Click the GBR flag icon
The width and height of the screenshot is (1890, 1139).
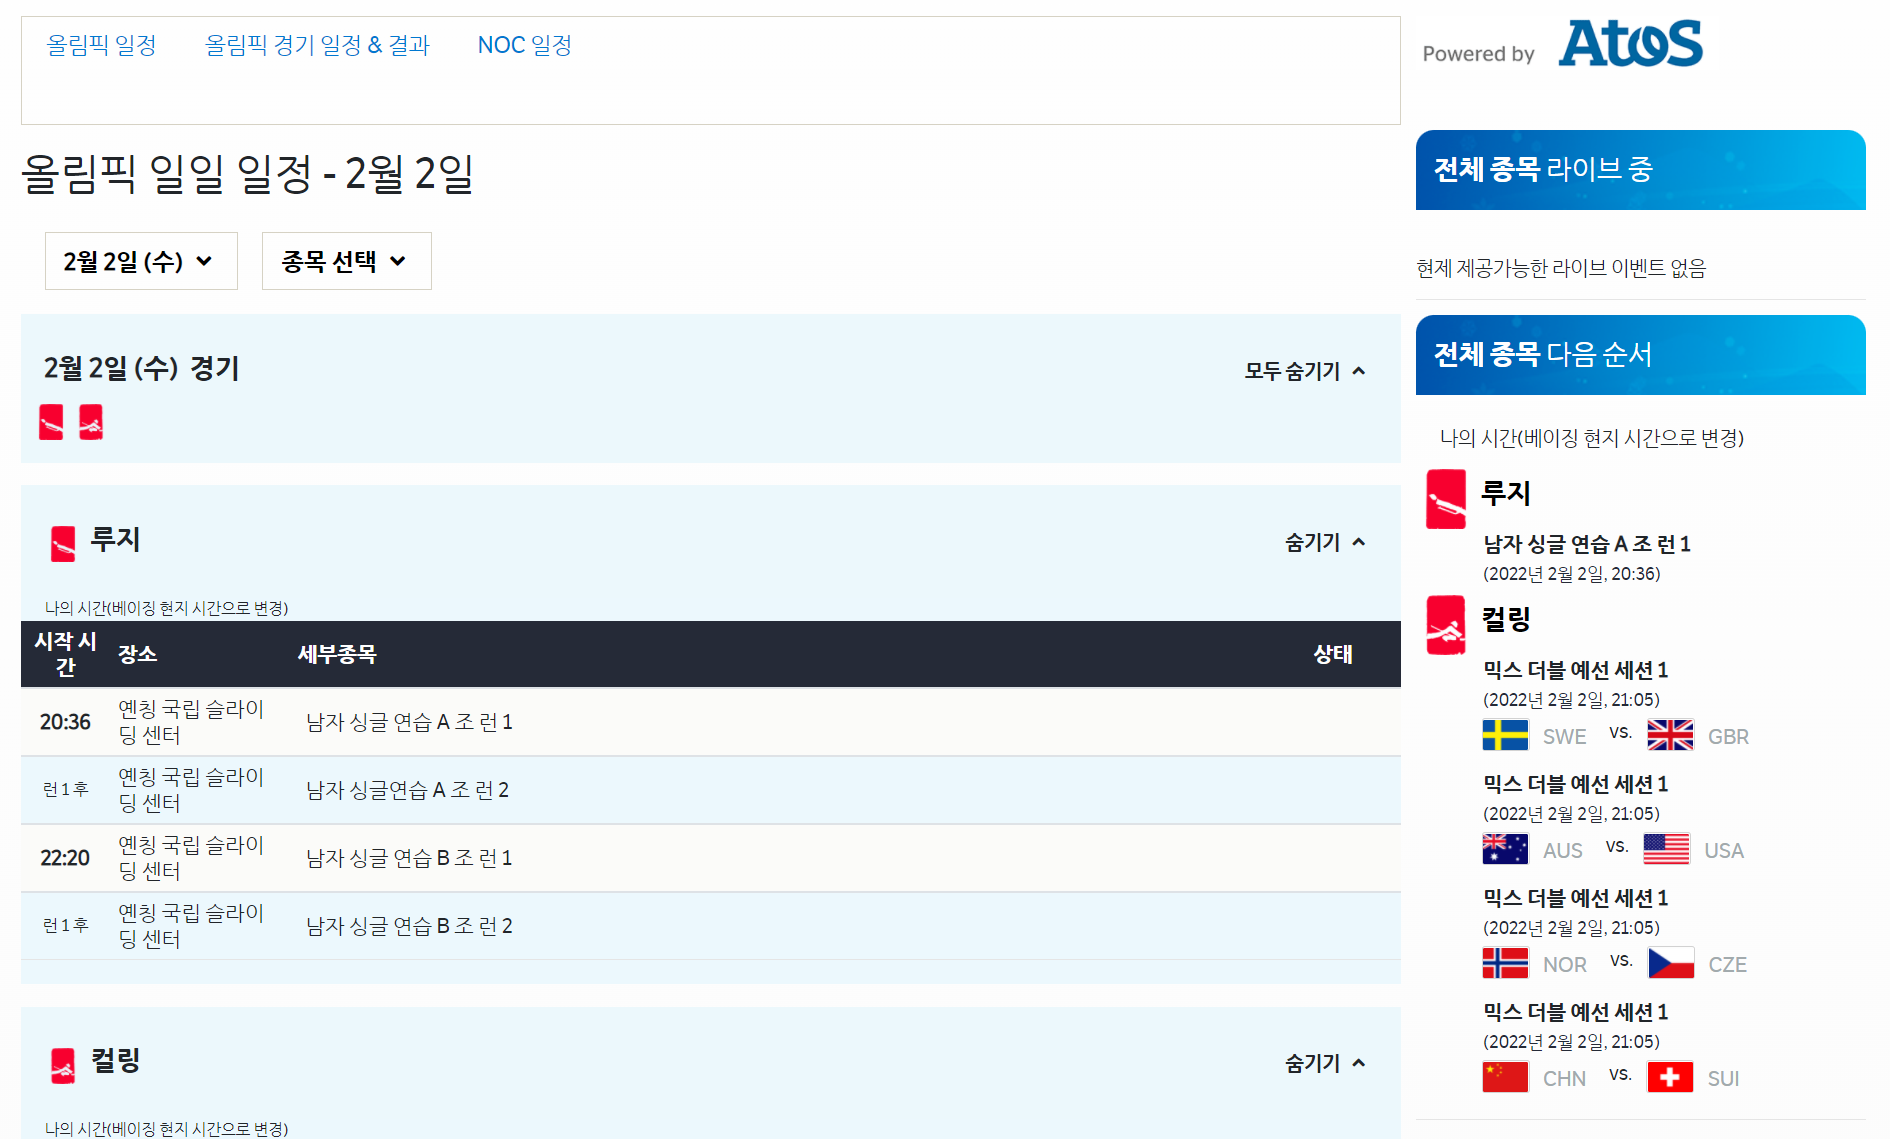tap(1670, 735)
